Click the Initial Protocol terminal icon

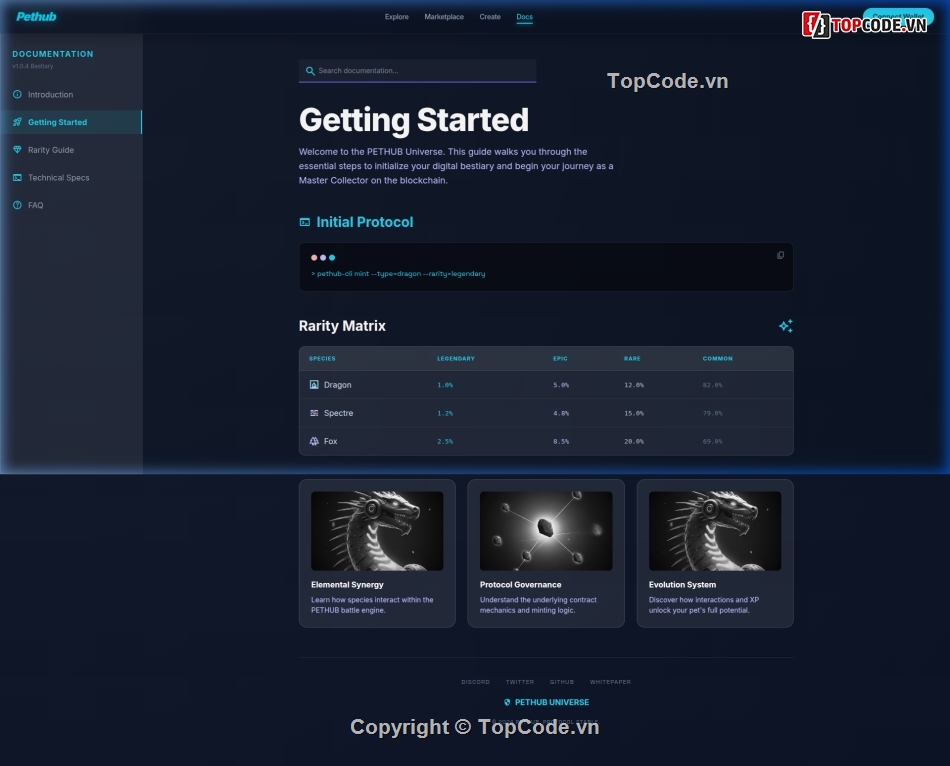pos(305,222)
